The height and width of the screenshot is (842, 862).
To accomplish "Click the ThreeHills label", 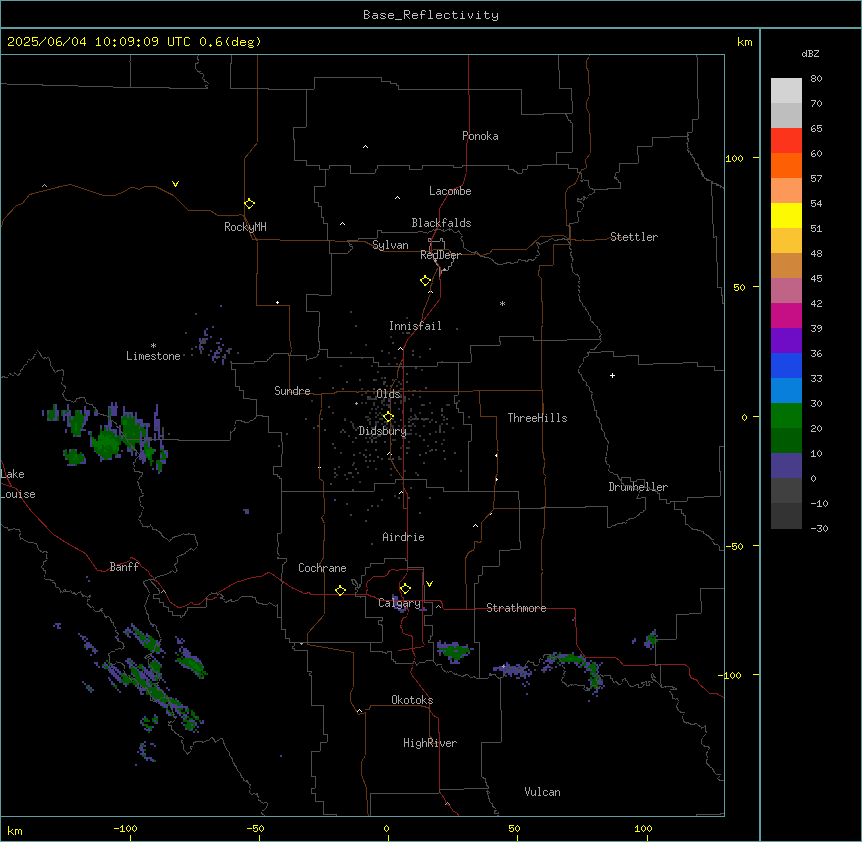I will [537, 418].
